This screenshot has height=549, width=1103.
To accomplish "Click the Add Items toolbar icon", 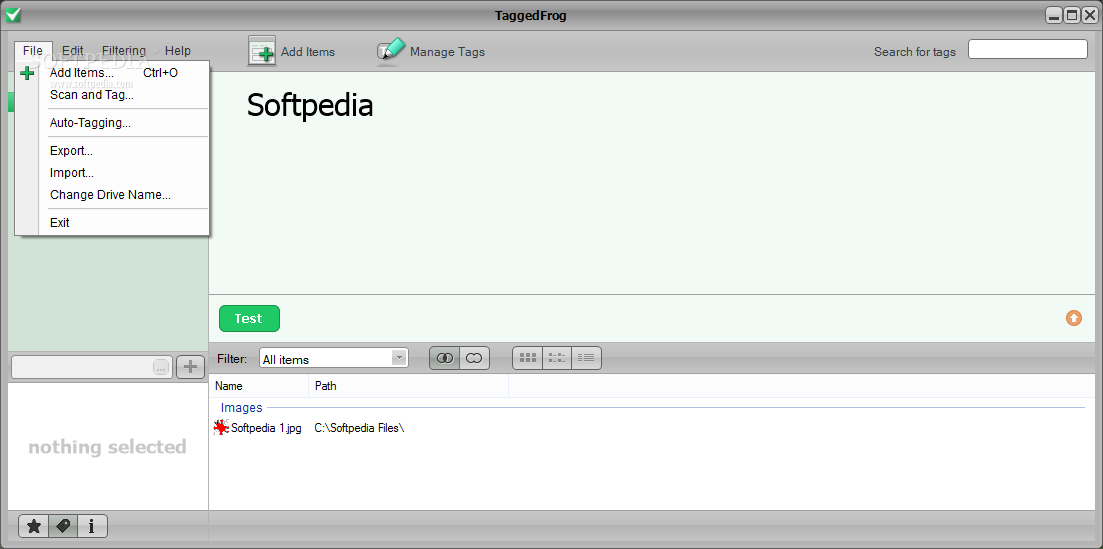I will (262, 51).
